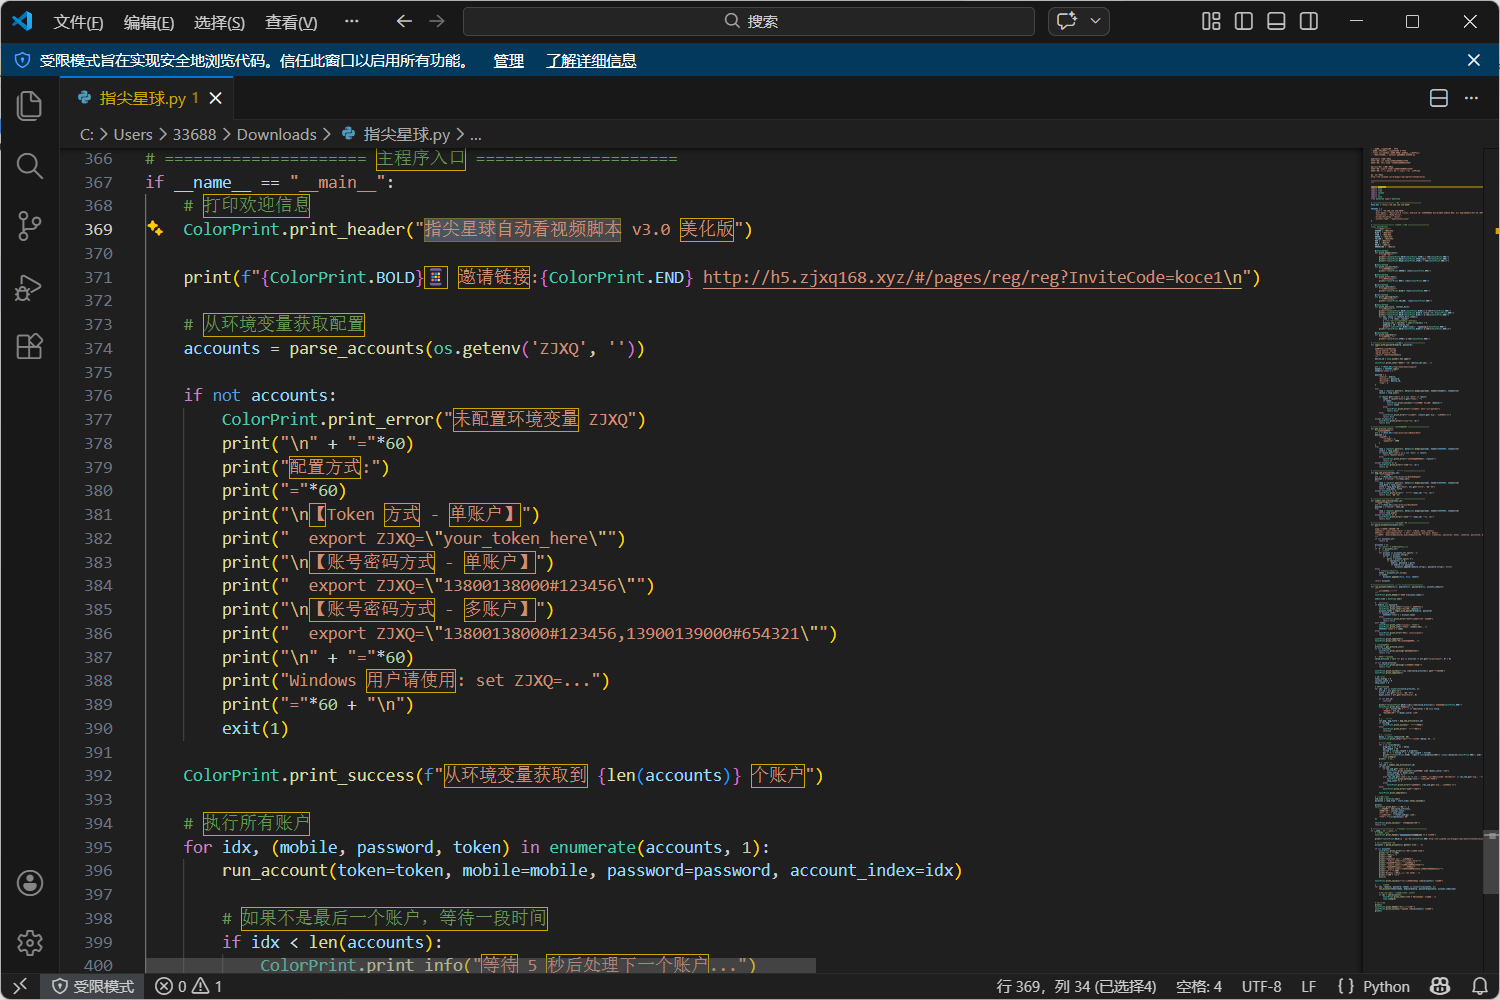Open the Run and Debug view
The width and height of the screenshot is (1500, 1000).
(x=30, y=287)
